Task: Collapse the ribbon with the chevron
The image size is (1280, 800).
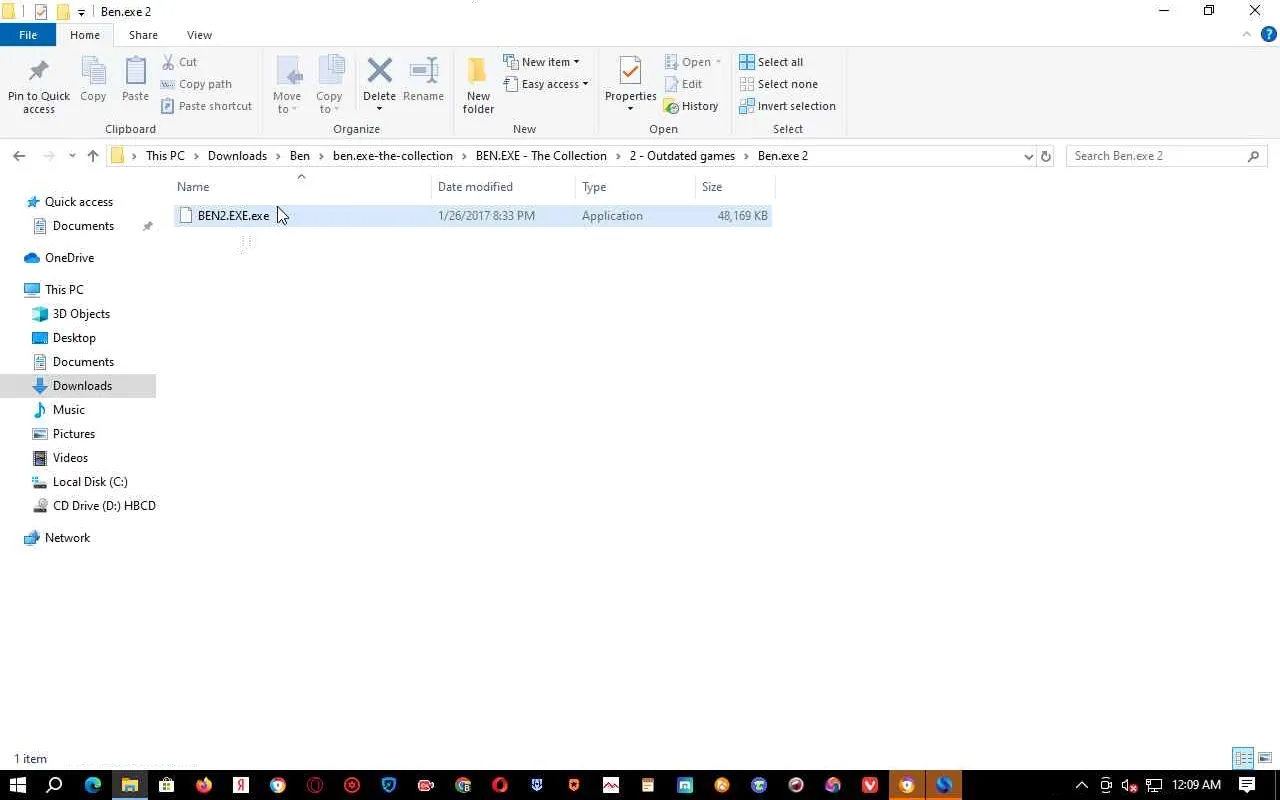Action: pyautogui.click(x=1246, y=35)
